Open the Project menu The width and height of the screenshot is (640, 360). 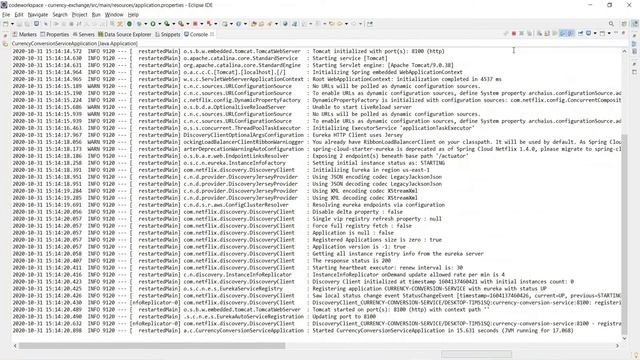tap(80, 15)
